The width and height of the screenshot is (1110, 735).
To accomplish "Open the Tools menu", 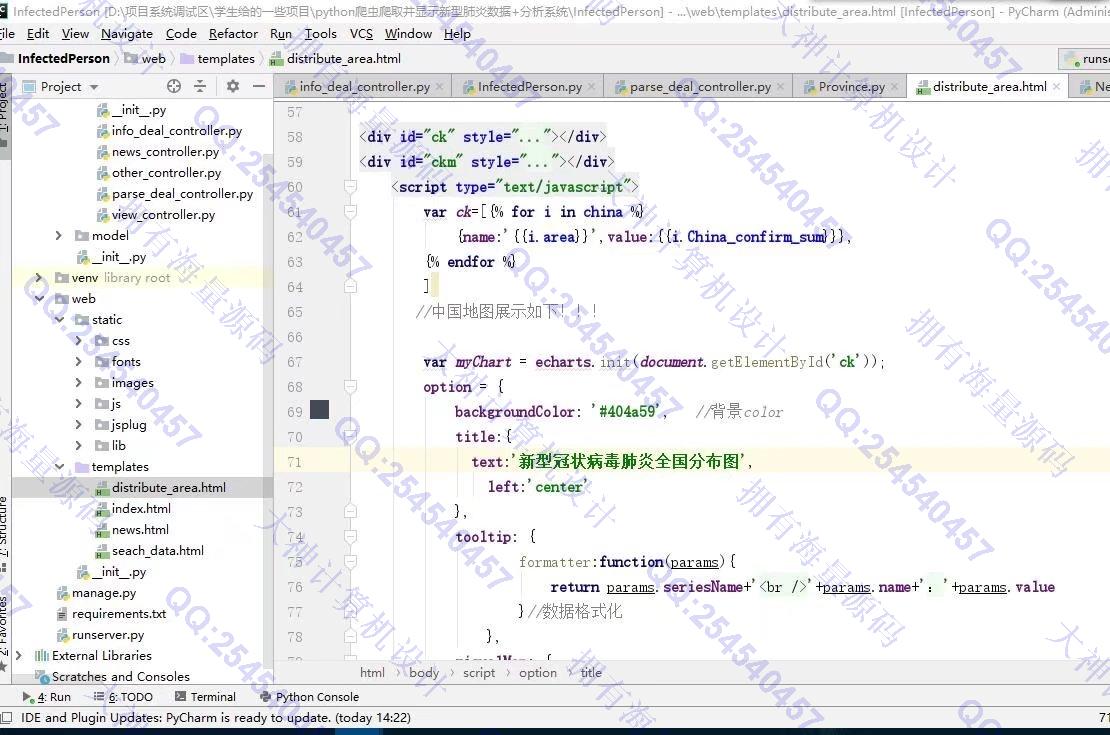I will tap(321, 33).
